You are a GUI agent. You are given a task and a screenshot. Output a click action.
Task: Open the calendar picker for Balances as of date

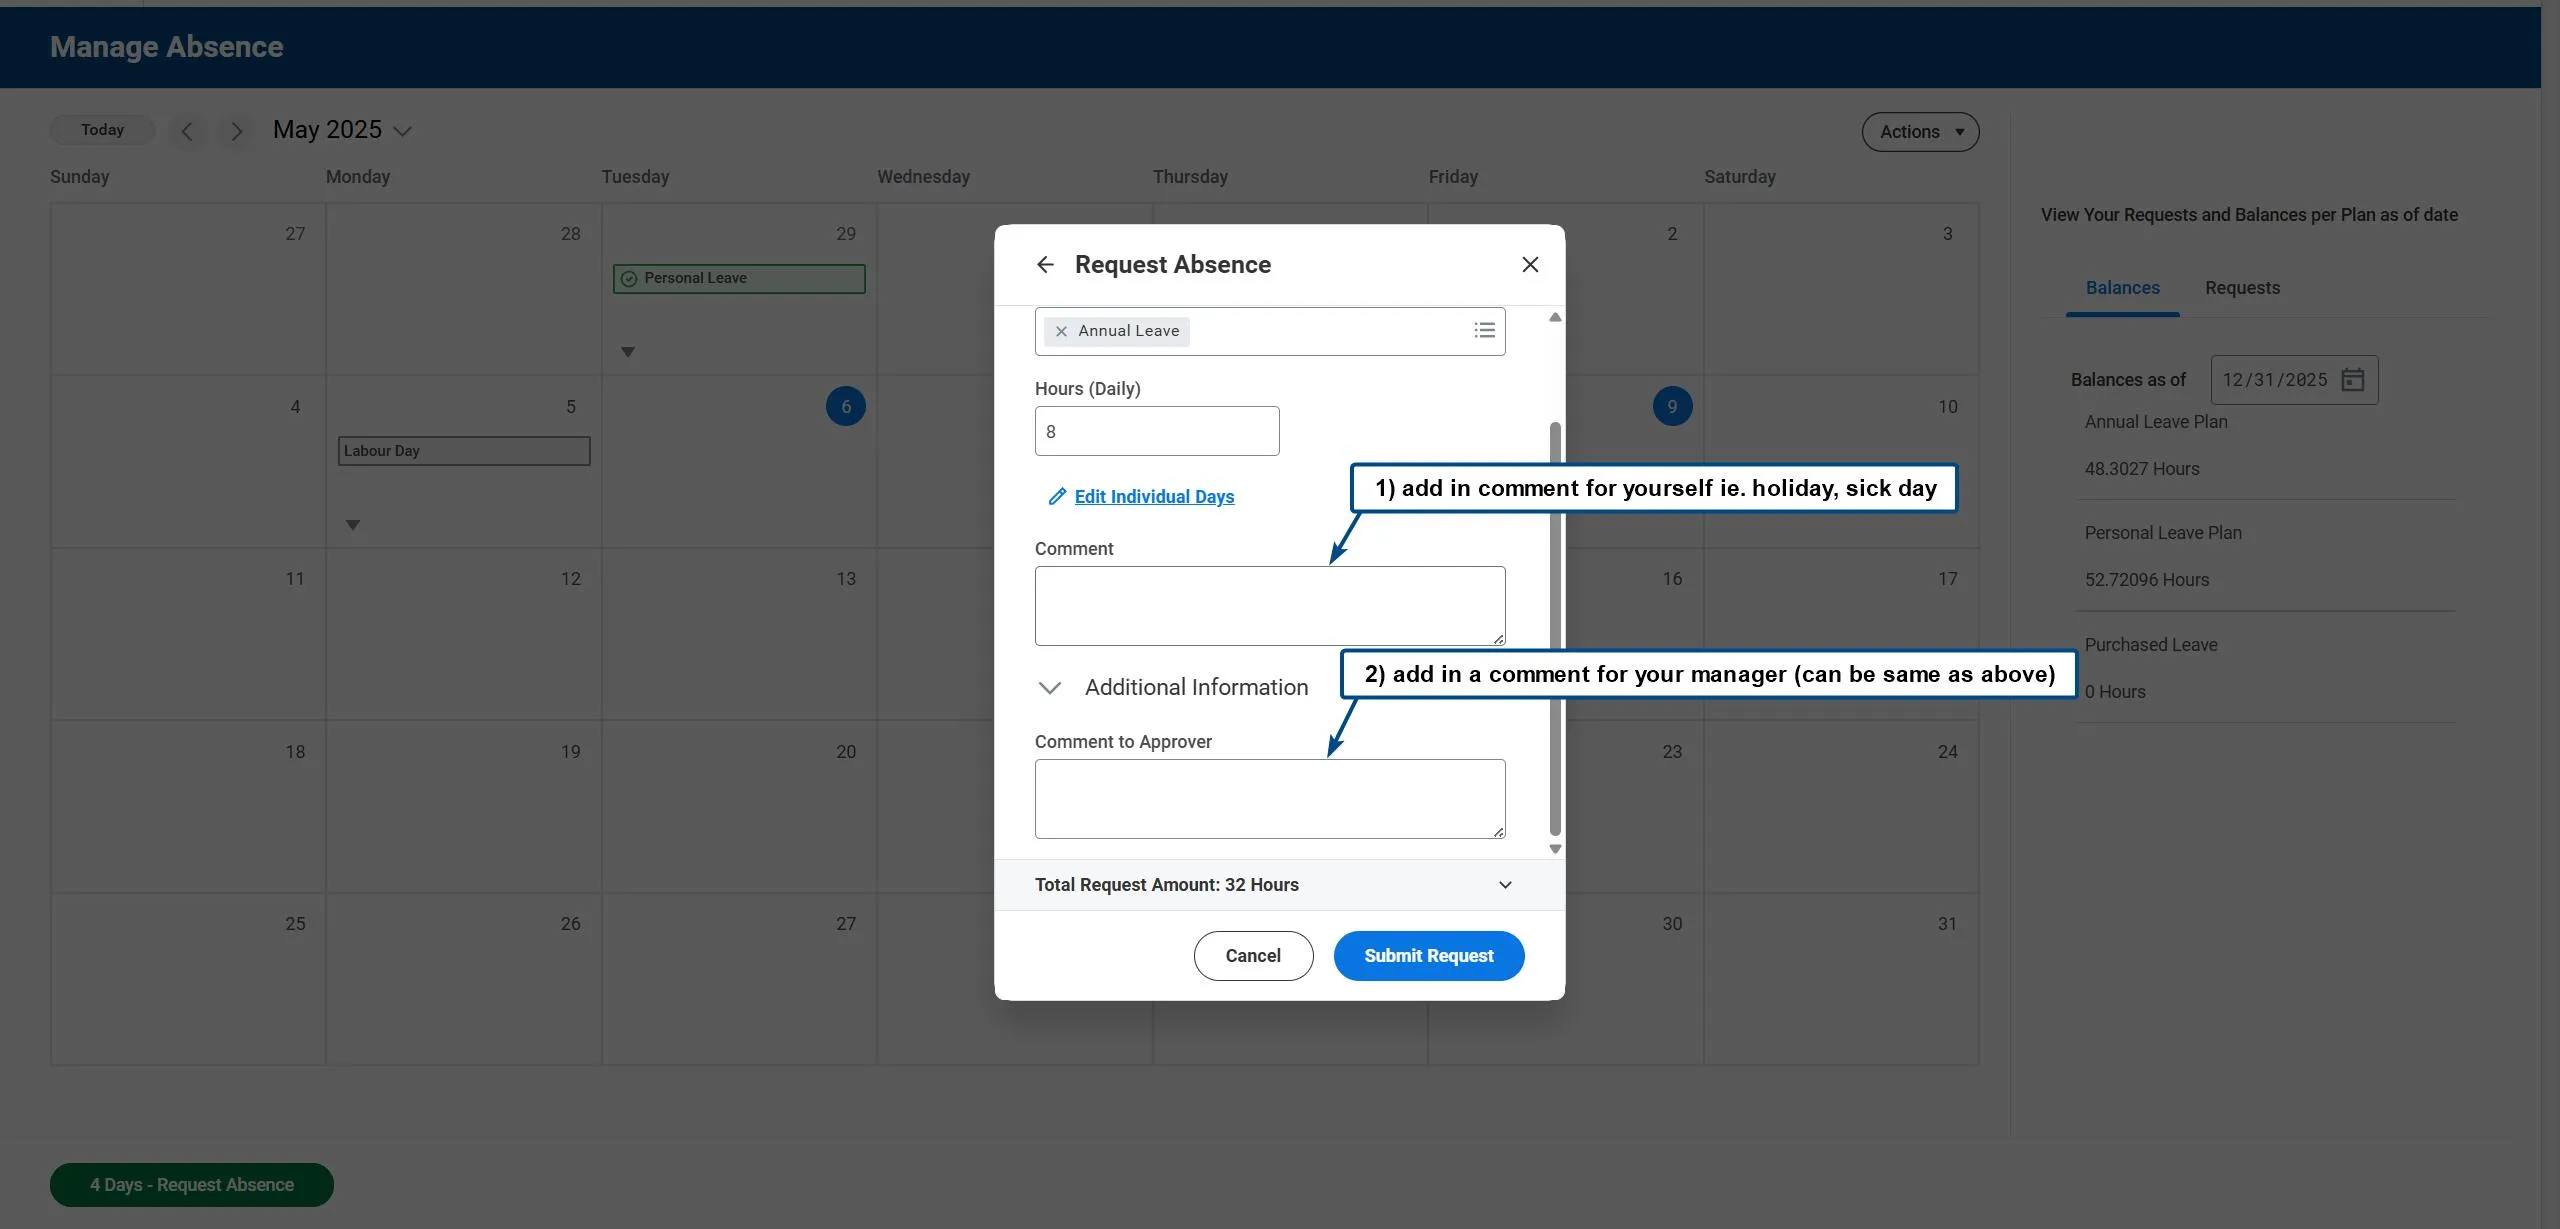tap(2353, 380)
